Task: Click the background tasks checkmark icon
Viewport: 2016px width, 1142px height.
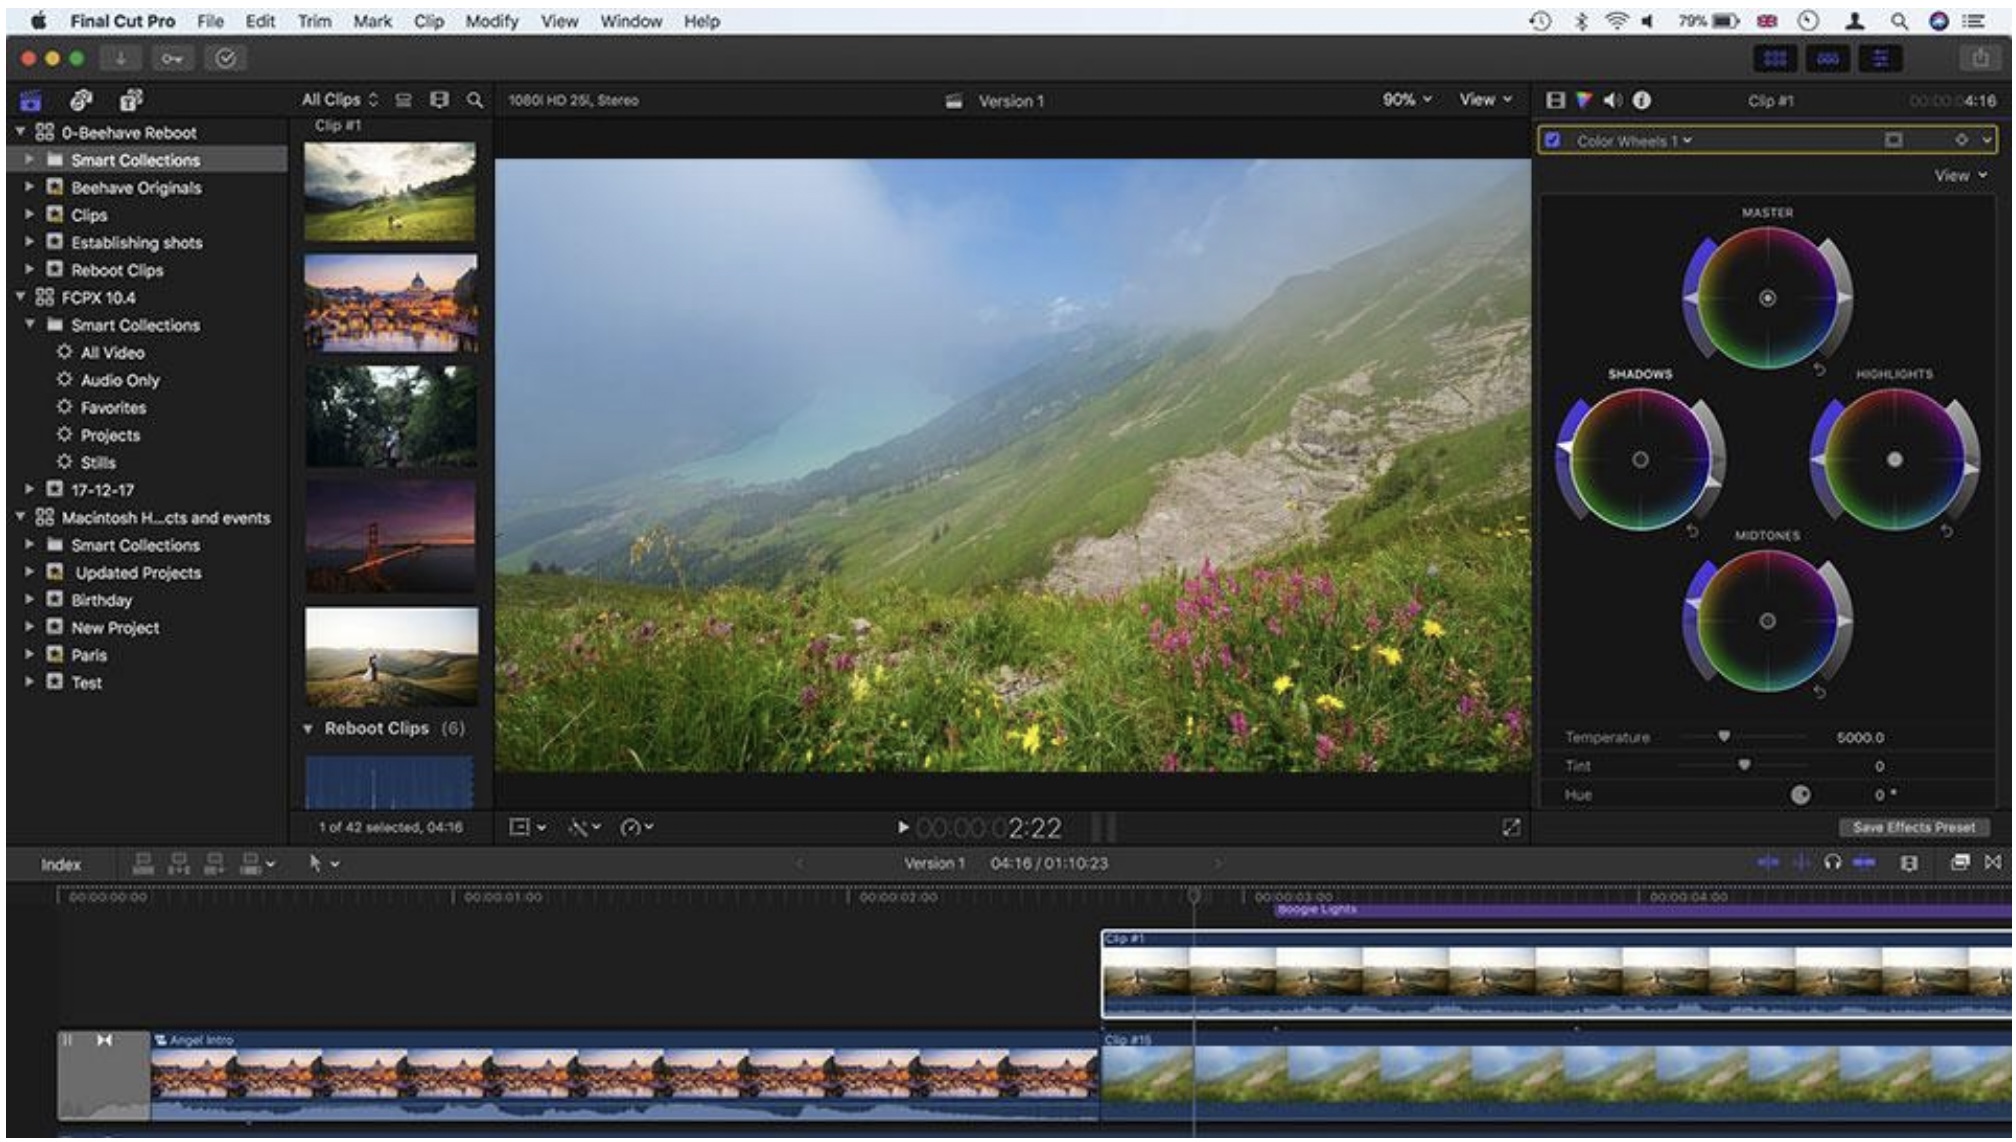Action: 226,59
